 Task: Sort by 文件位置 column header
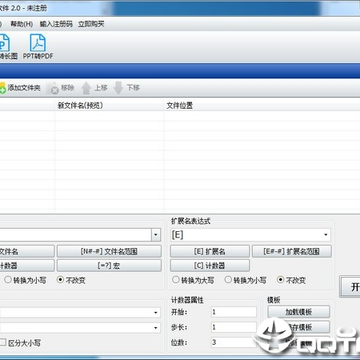(x=179, y=106)
